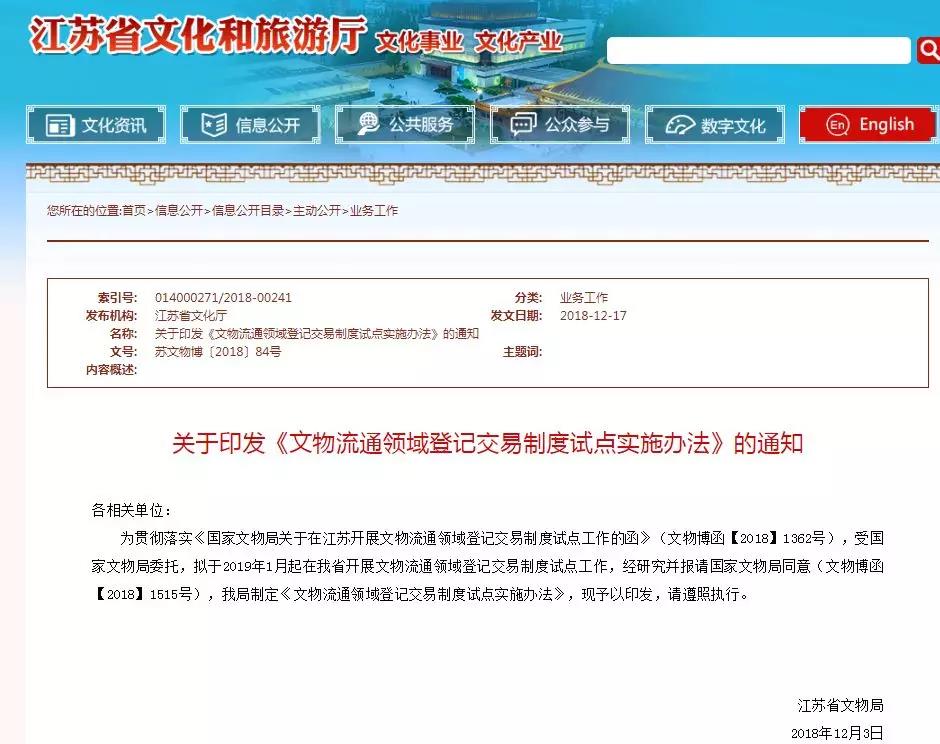Click the red search magnifier icon
Viewport: 940px width, 744px height.
pyautogui.click(x=929, y=49)
